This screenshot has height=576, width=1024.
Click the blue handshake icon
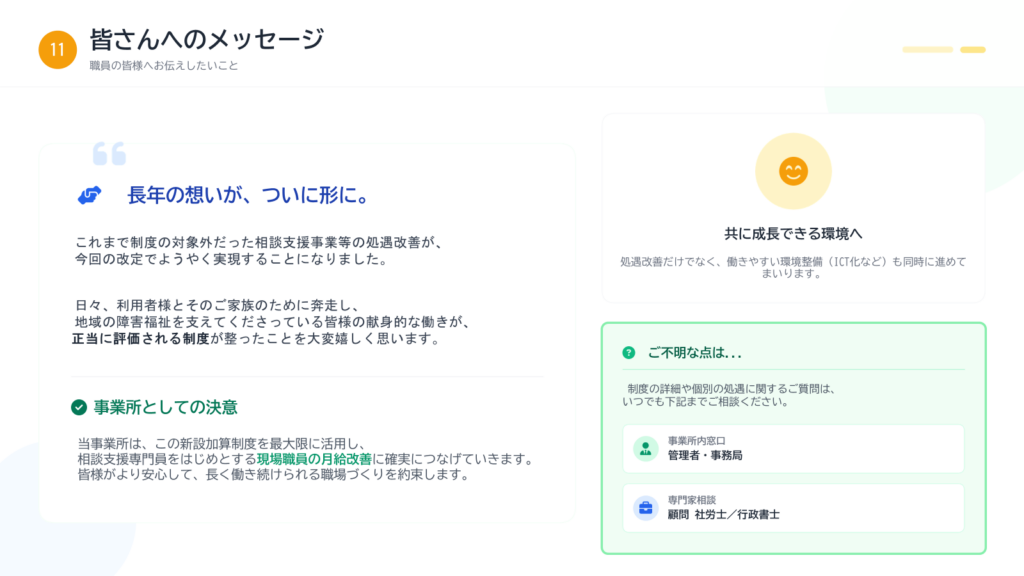click(x=90, y=196)
